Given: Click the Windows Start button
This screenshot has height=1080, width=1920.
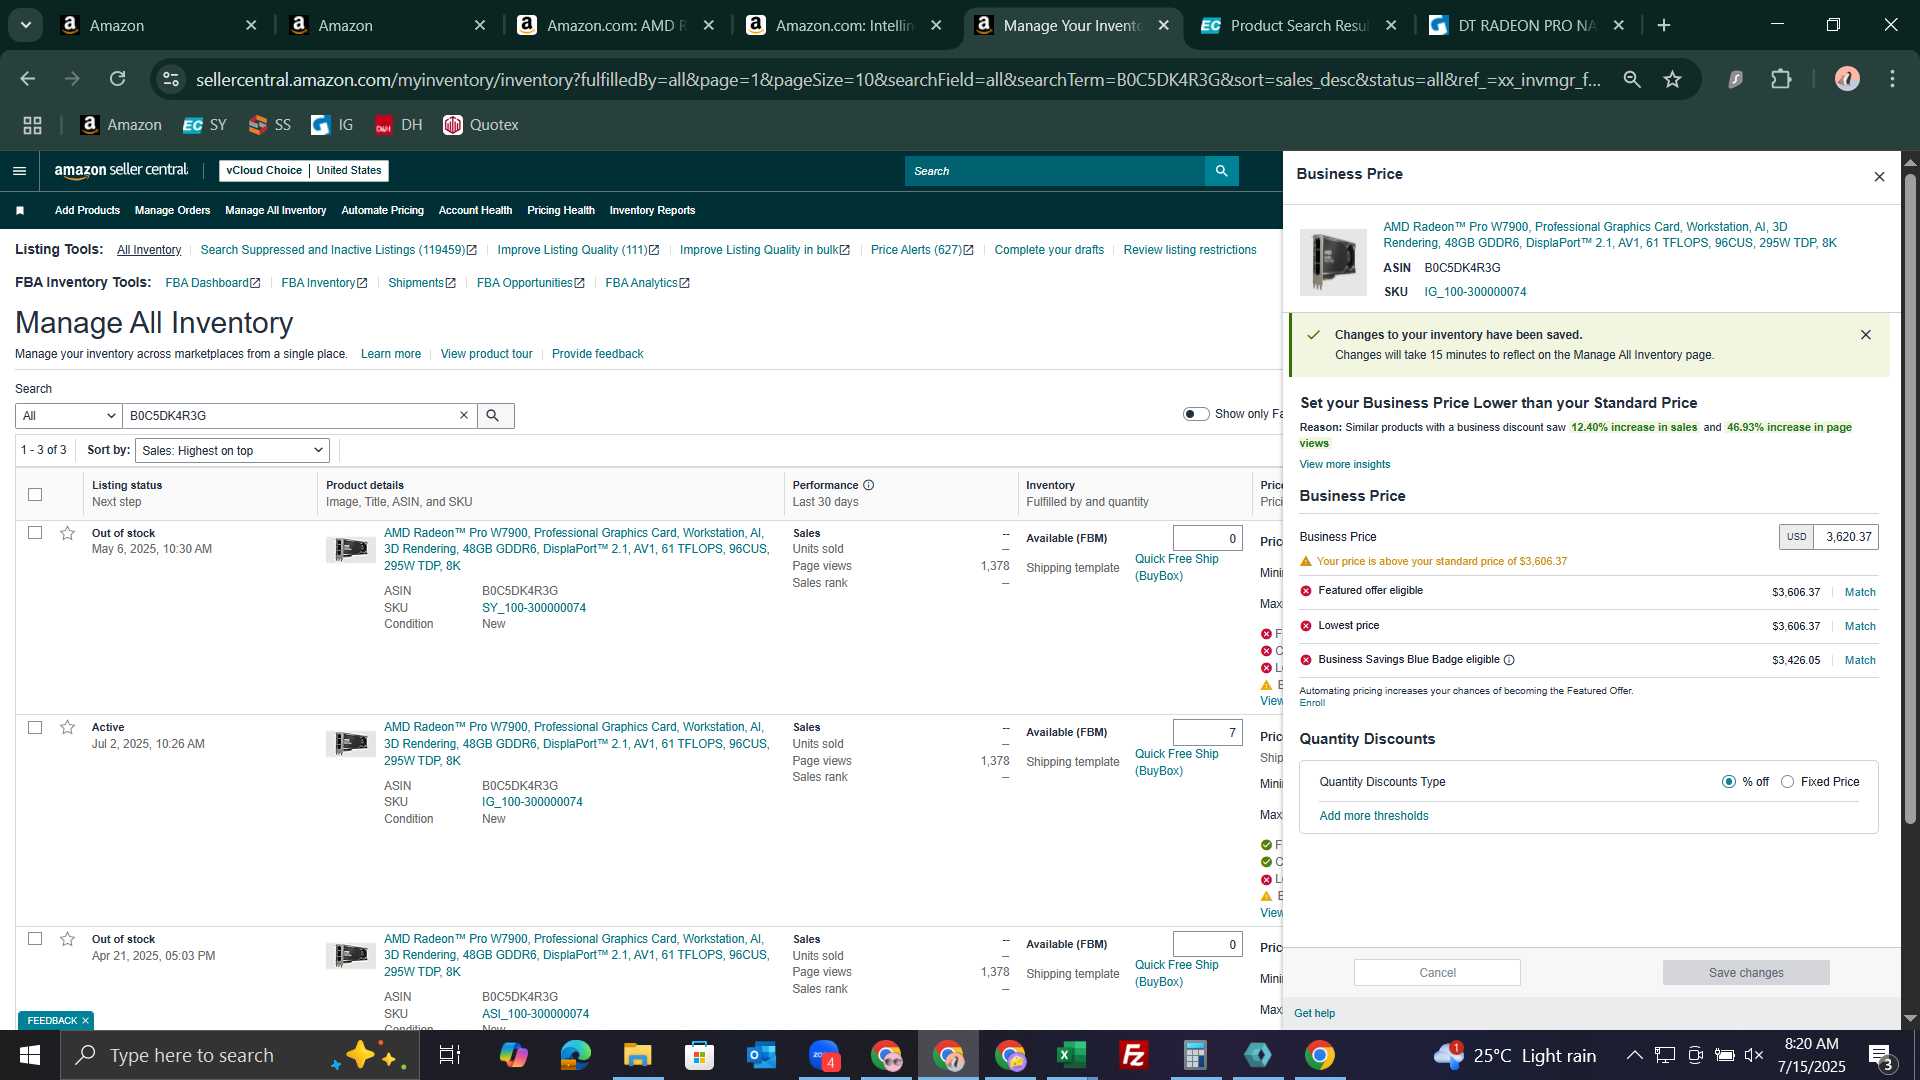Looking at the screenshot, I should pos(29,1055).
